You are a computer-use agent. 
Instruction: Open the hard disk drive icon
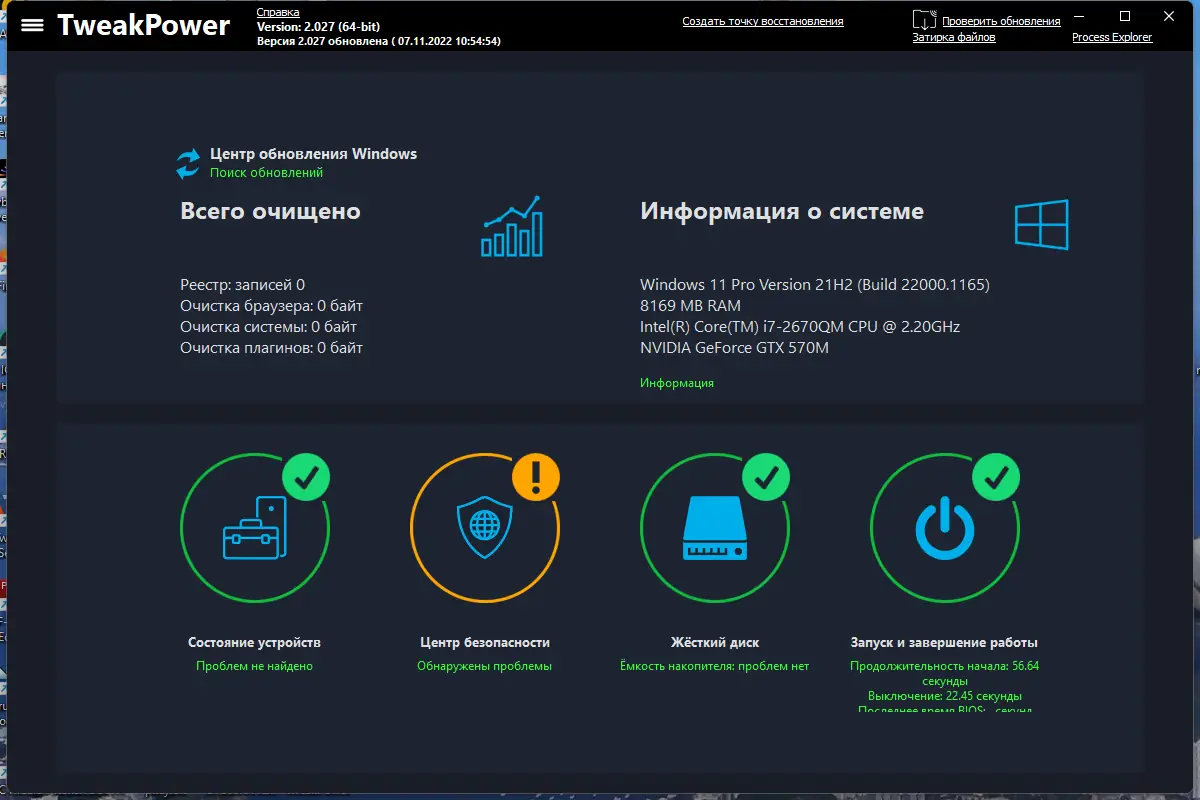715,528
